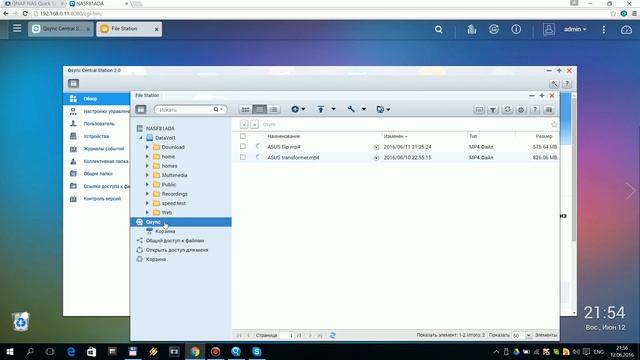The image size is (640, 360).
Task: Add current folder to favorites star
Action: [x=554, y=124]
